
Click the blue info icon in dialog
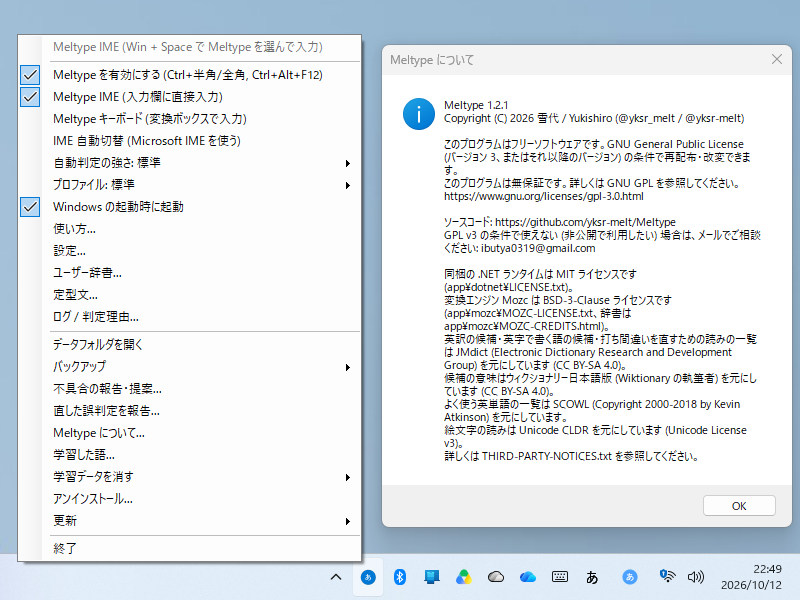tap(418, 114)
